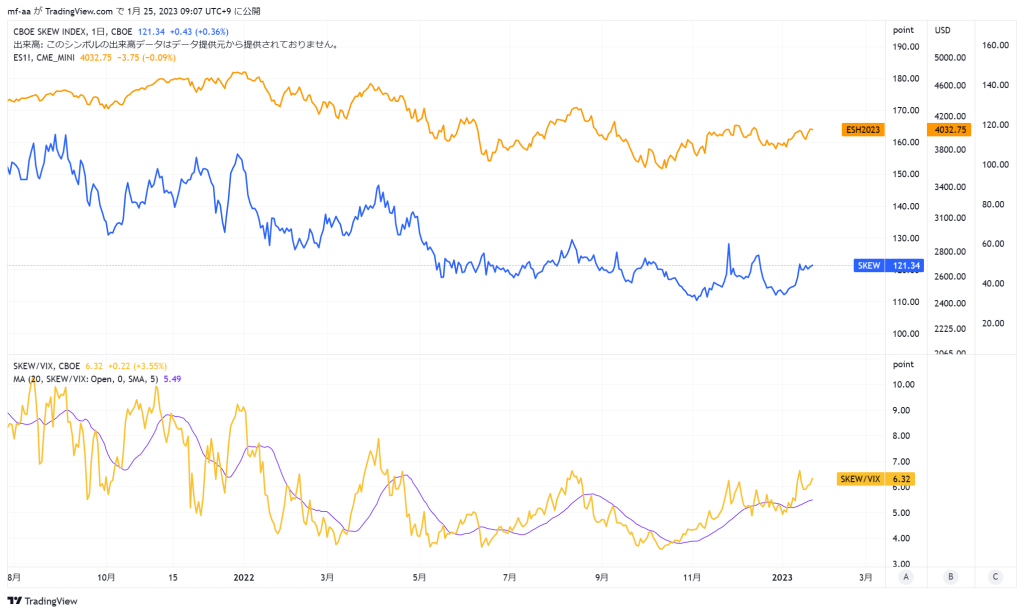
Task: Click the TradingView.com link in header
Action: tap(79, 11)
